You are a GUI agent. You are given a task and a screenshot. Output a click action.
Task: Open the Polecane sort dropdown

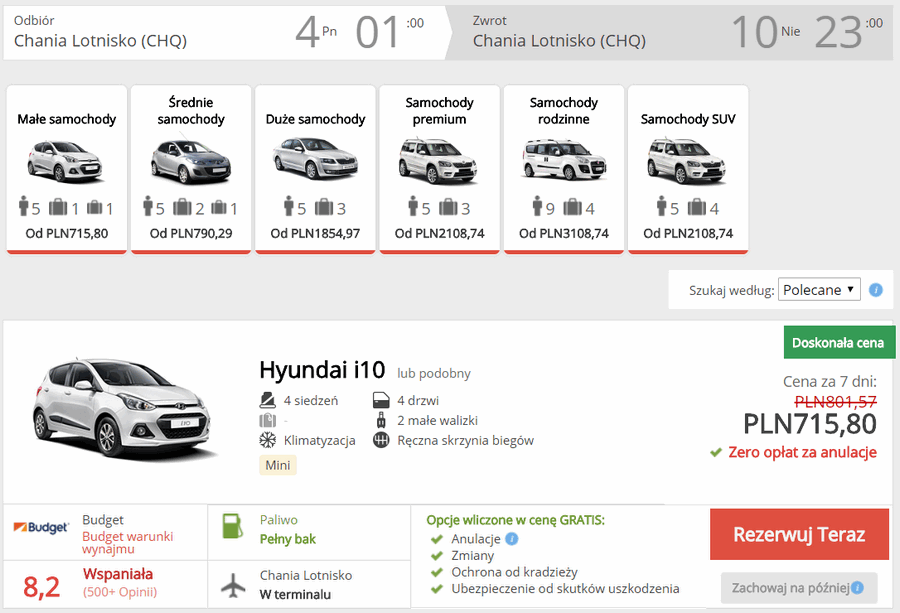click(x=818, y=290)
